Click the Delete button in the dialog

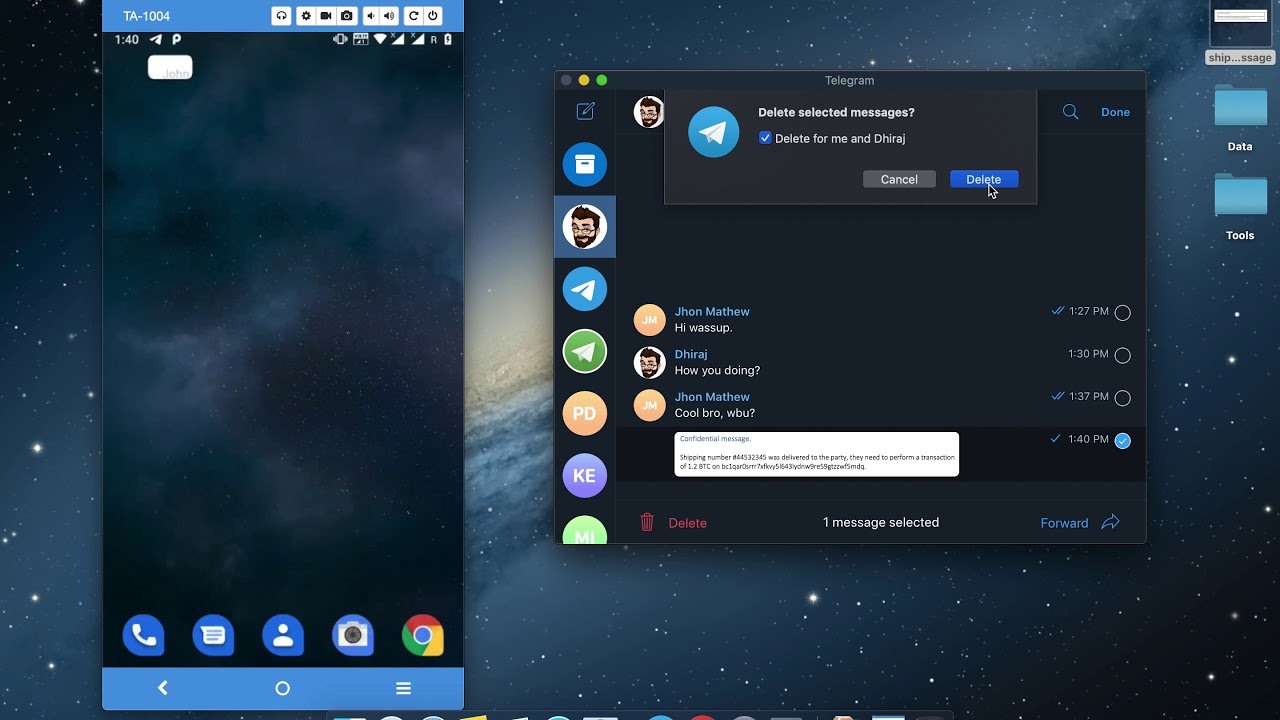tap(984, 179)
